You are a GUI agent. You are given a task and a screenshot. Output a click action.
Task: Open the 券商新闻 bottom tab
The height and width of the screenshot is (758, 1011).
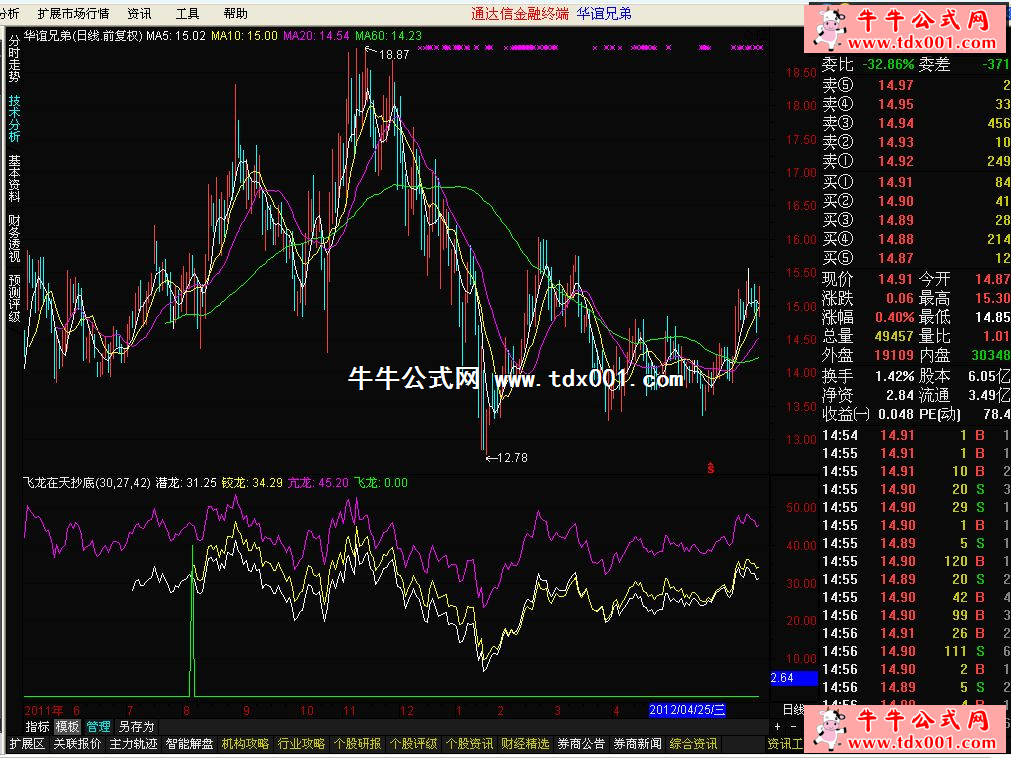pos(638,744)
